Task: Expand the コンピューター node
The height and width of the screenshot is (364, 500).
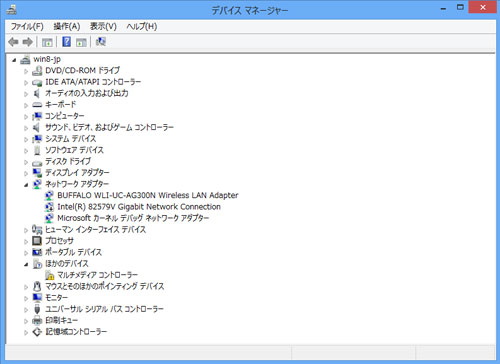Action: pyautogui.click(x=26, y=117)
